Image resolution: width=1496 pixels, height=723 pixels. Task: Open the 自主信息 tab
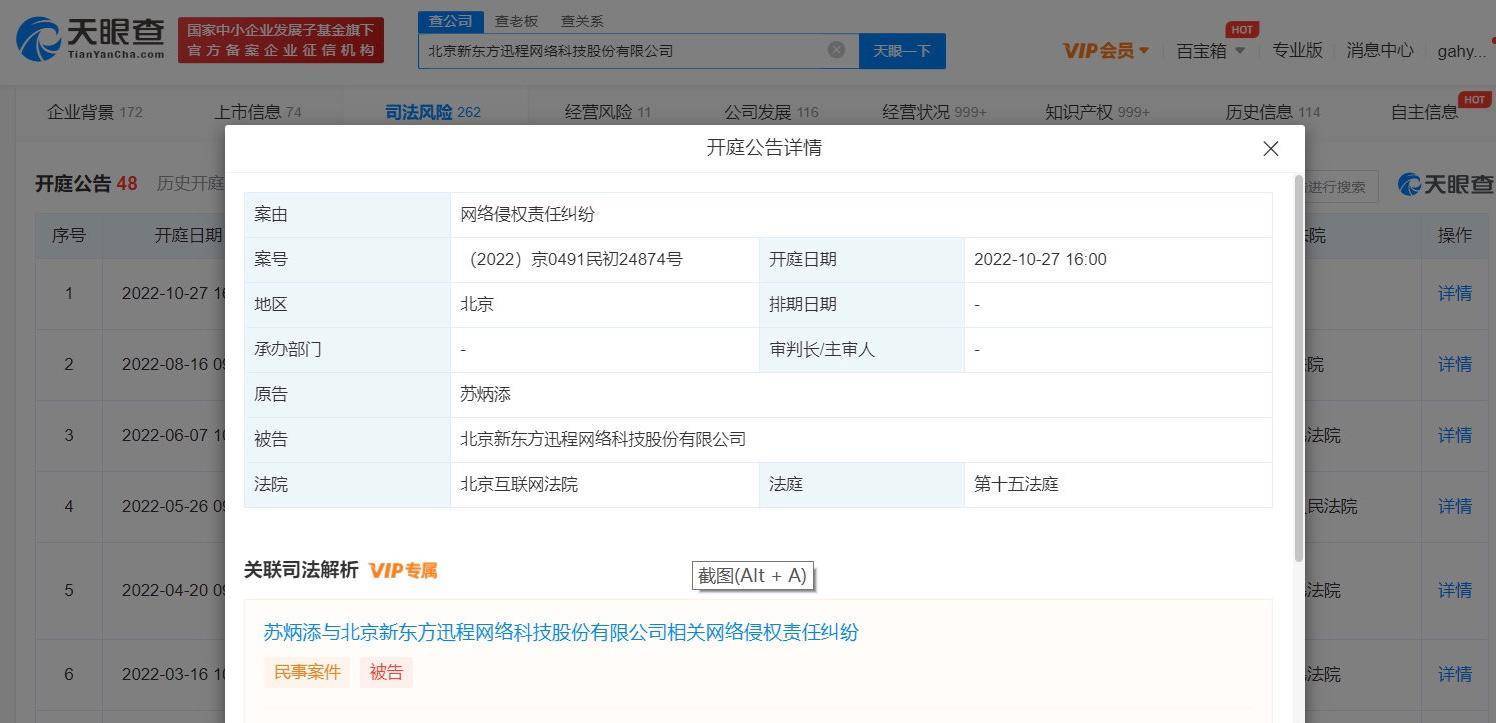[1424, 112]
